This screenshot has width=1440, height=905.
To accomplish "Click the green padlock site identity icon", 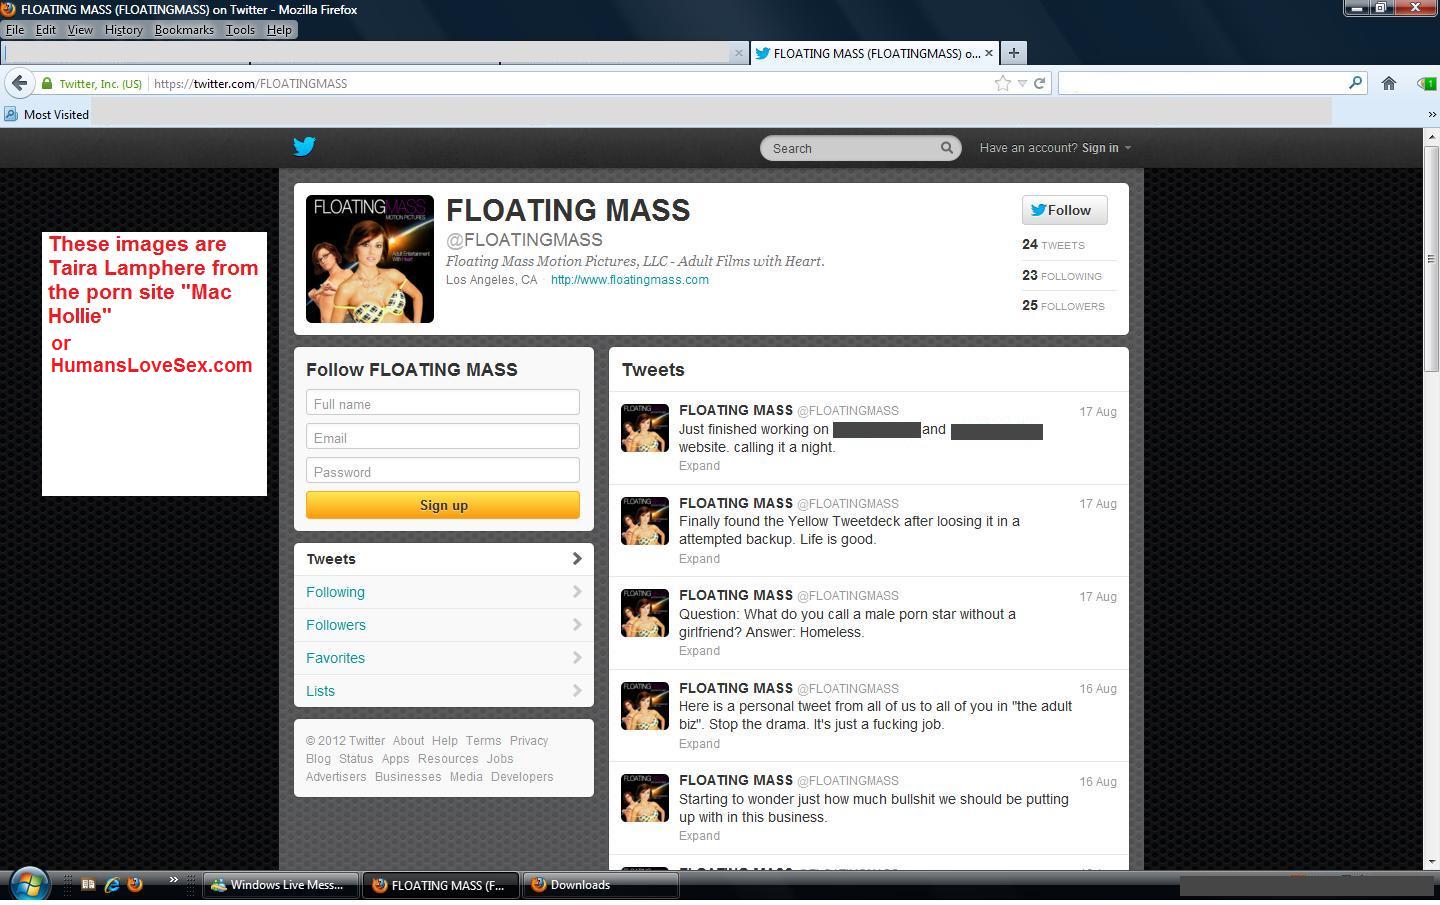I will [x=46, y=83].
